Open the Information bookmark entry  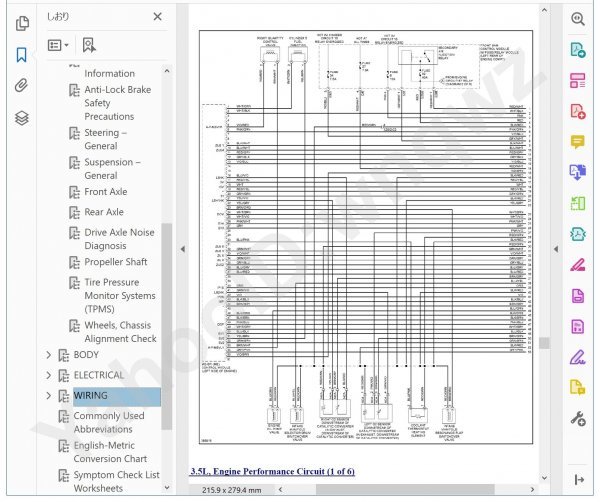tap(109, 73)
